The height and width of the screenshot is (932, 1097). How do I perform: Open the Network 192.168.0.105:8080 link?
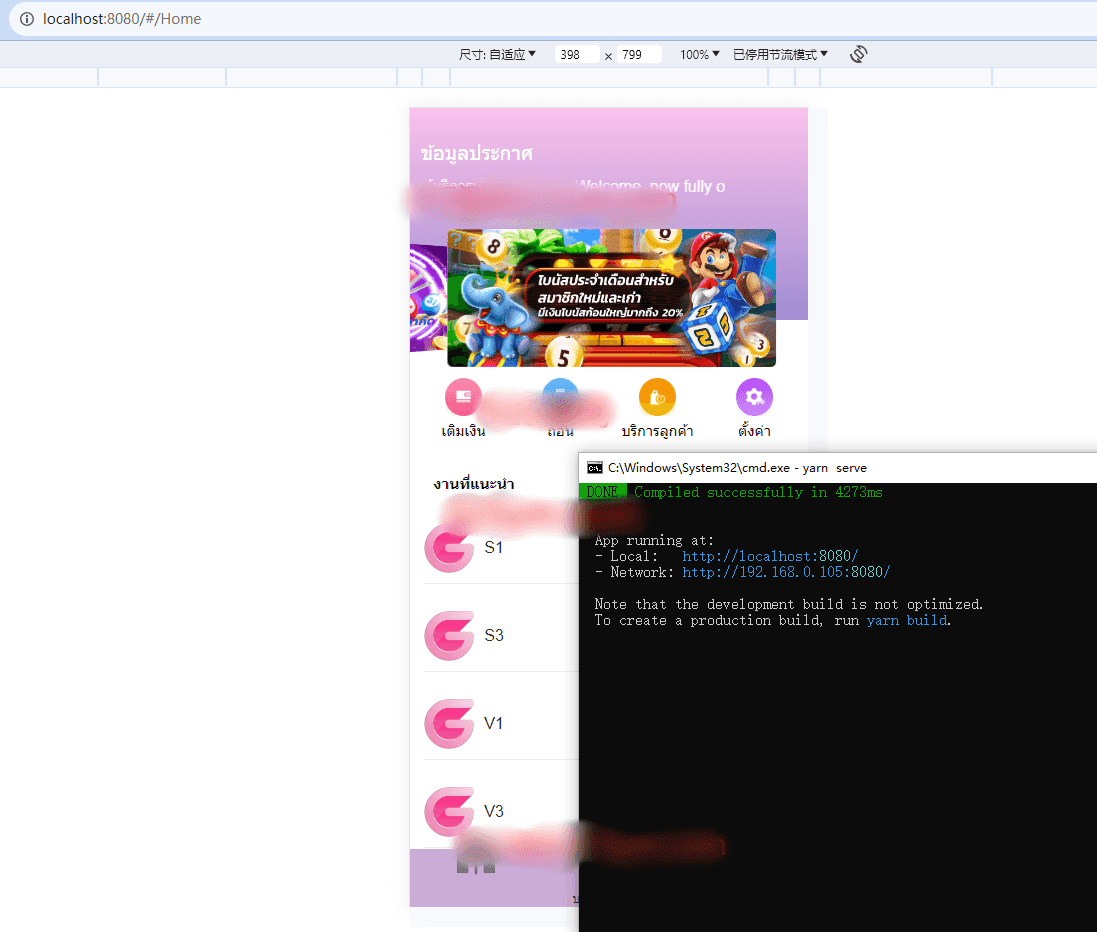786,572
